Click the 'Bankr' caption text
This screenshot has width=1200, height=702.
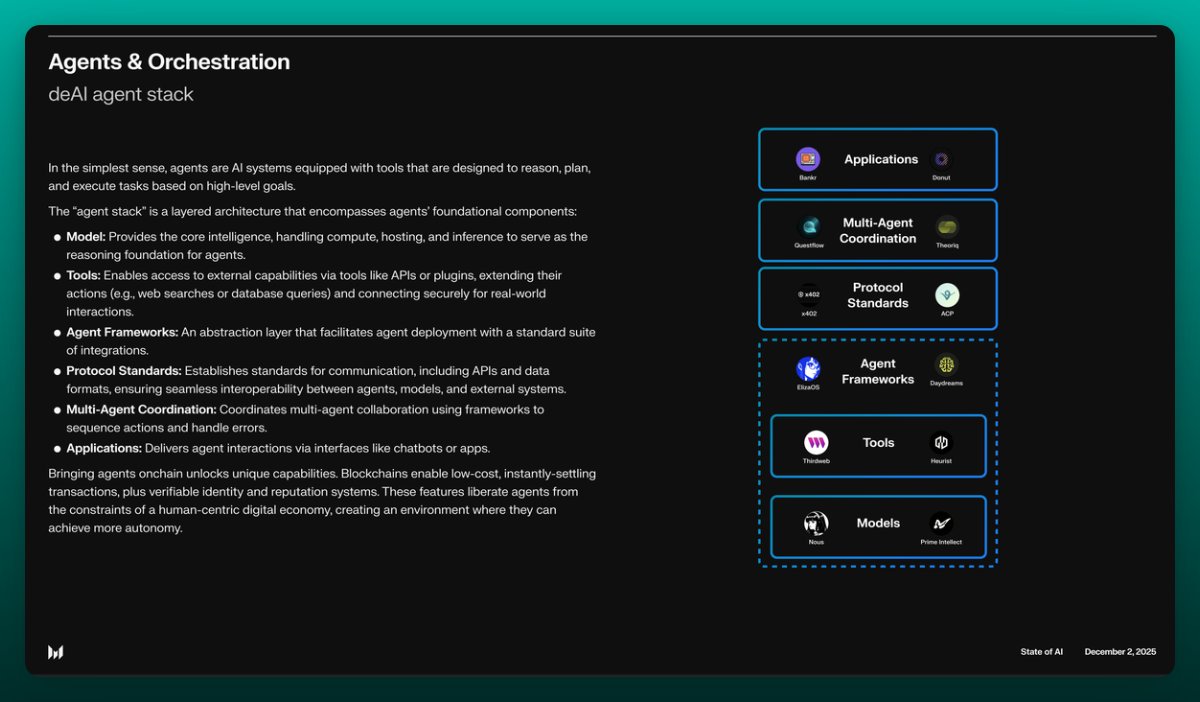point(808,178)
